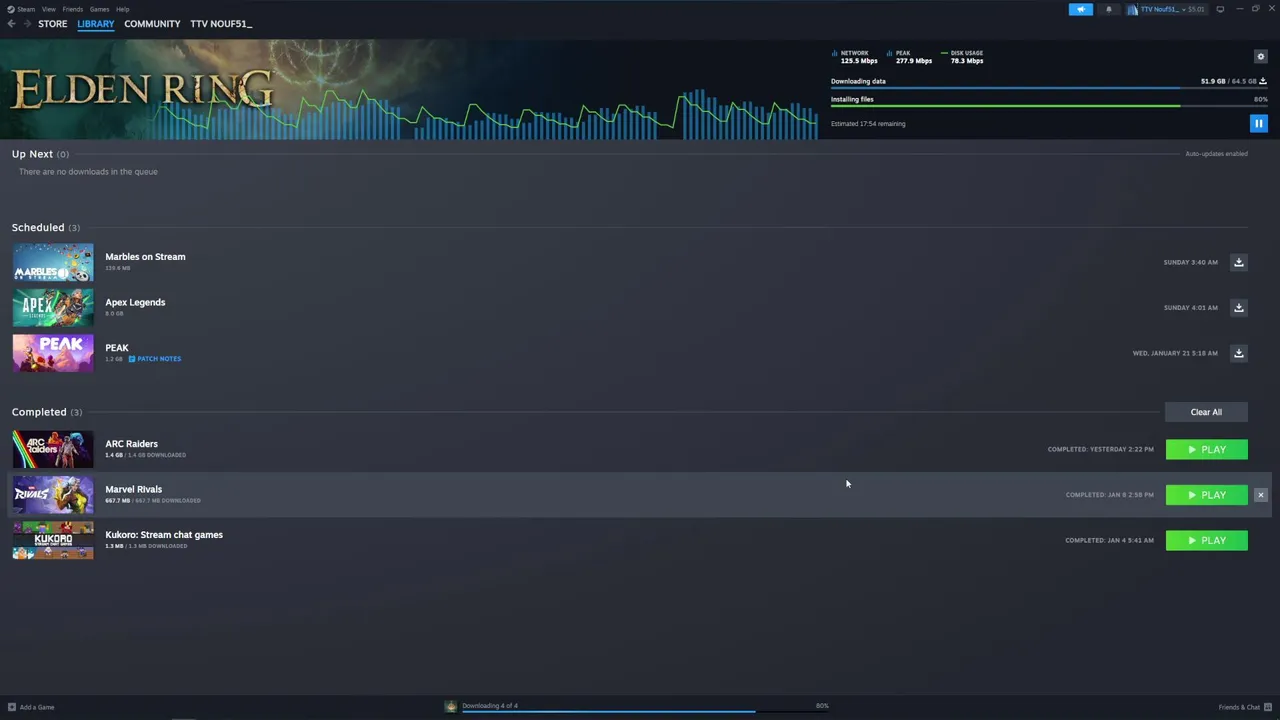Play Kukoro: Stream chat games
This screenshot has height=720, width=1280.
point(1206,541)
